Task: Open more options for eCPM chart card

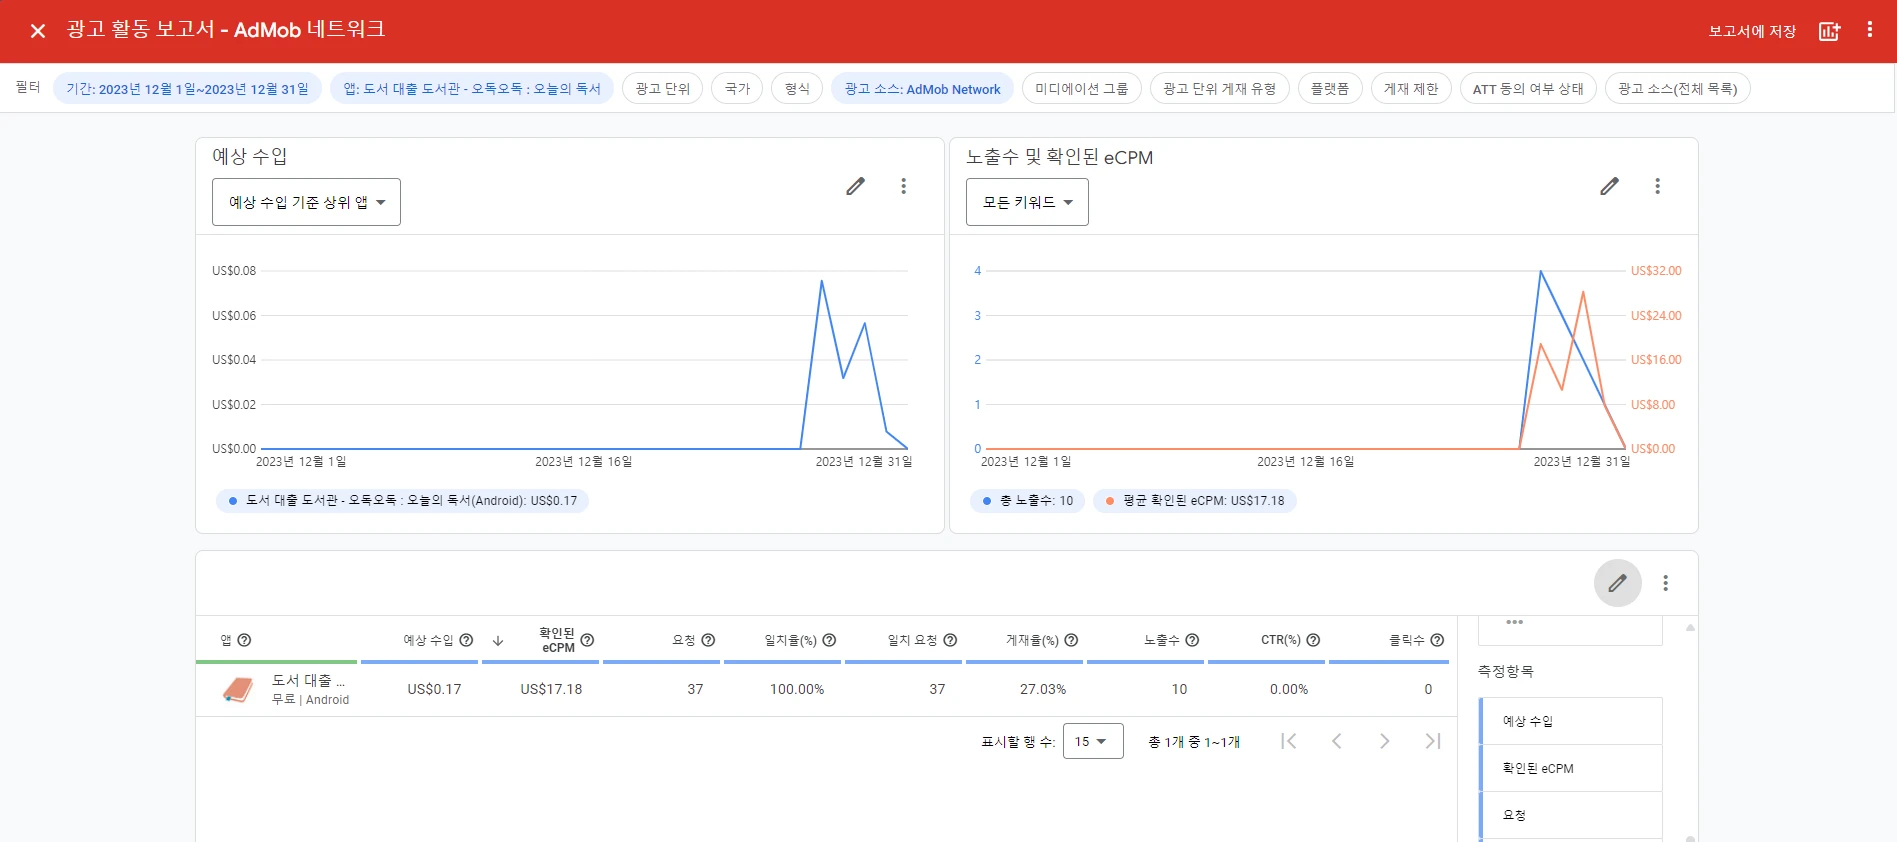Action: coord(1657,186)
